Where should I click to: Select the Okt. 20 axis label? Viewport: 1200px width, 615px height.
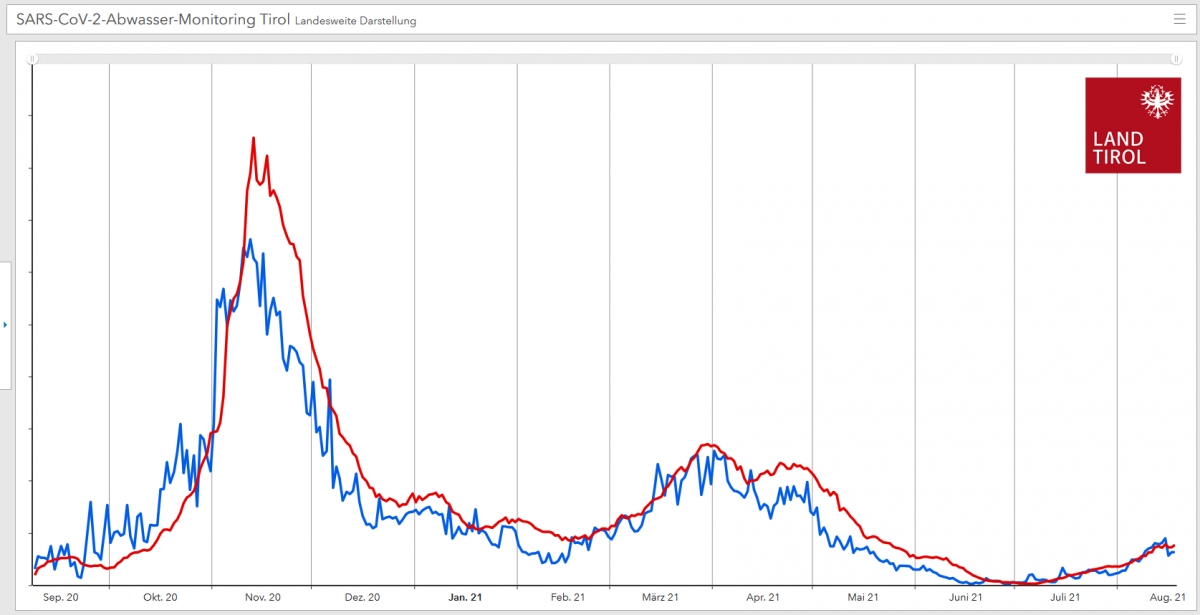tap(160, 597)
